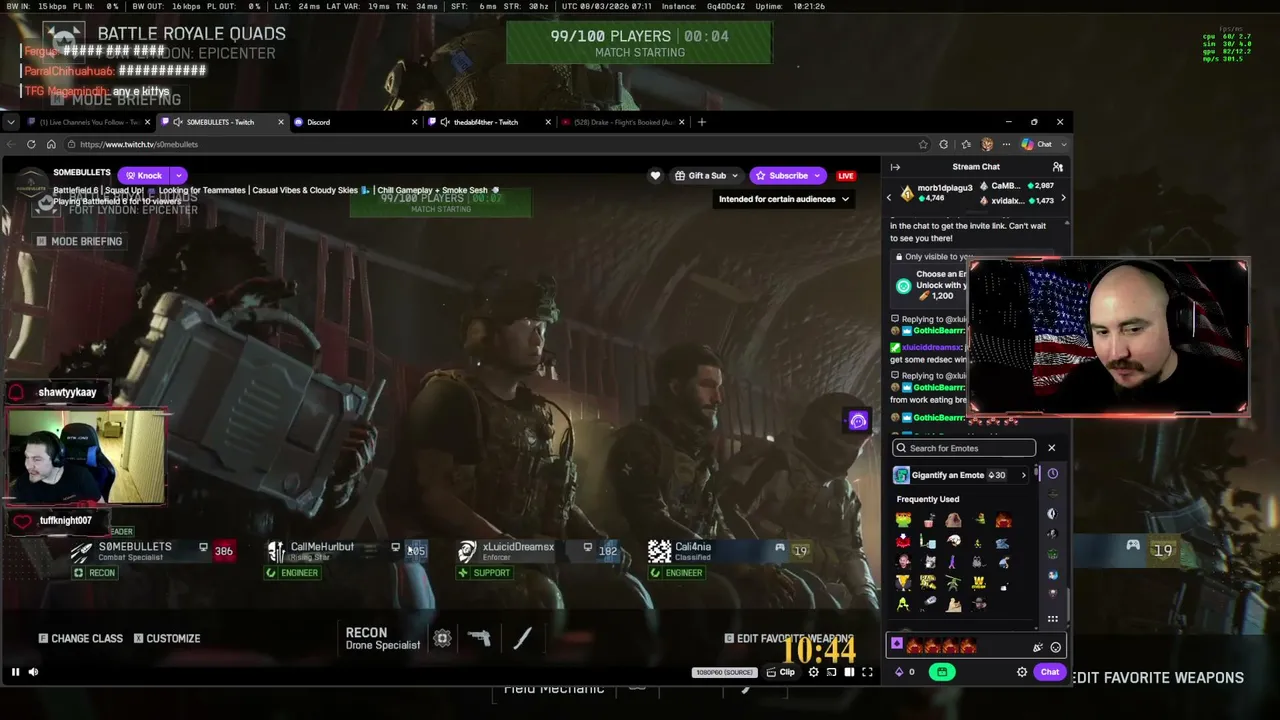Viewport: 1280px width, 720px height.
Task: Pick the frog emote in Frequently Used
Action: click(903, 520)
